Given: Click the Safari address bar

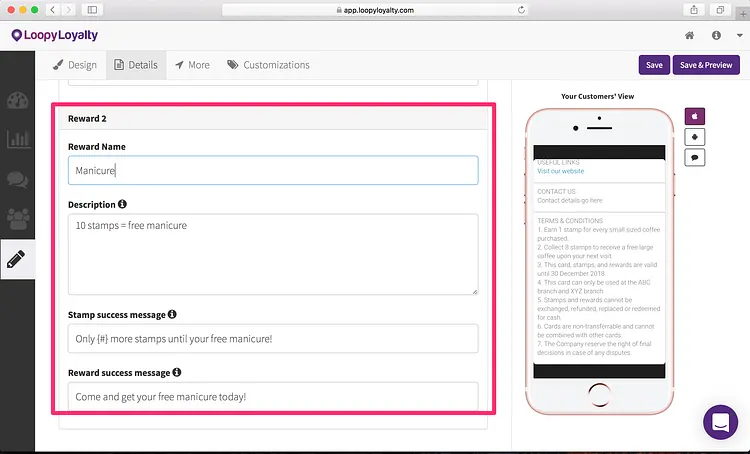Looking at the screenshot, I should tap(375, 10).
